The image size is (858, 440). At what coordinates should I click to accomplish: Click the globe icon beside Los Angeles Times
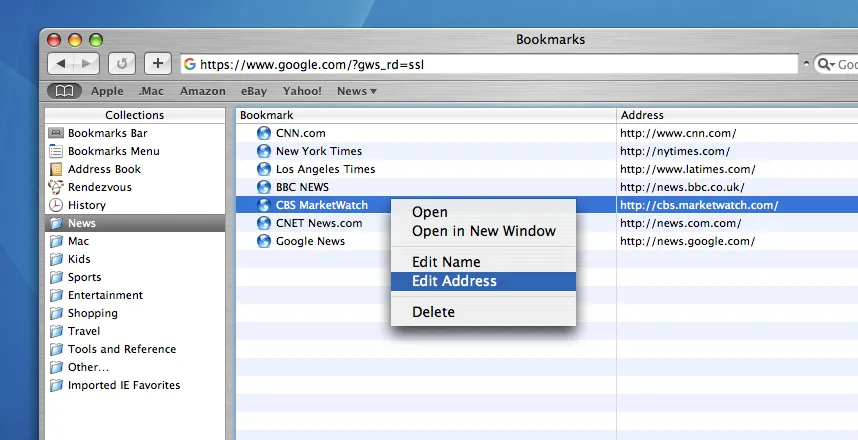[264, 169]
